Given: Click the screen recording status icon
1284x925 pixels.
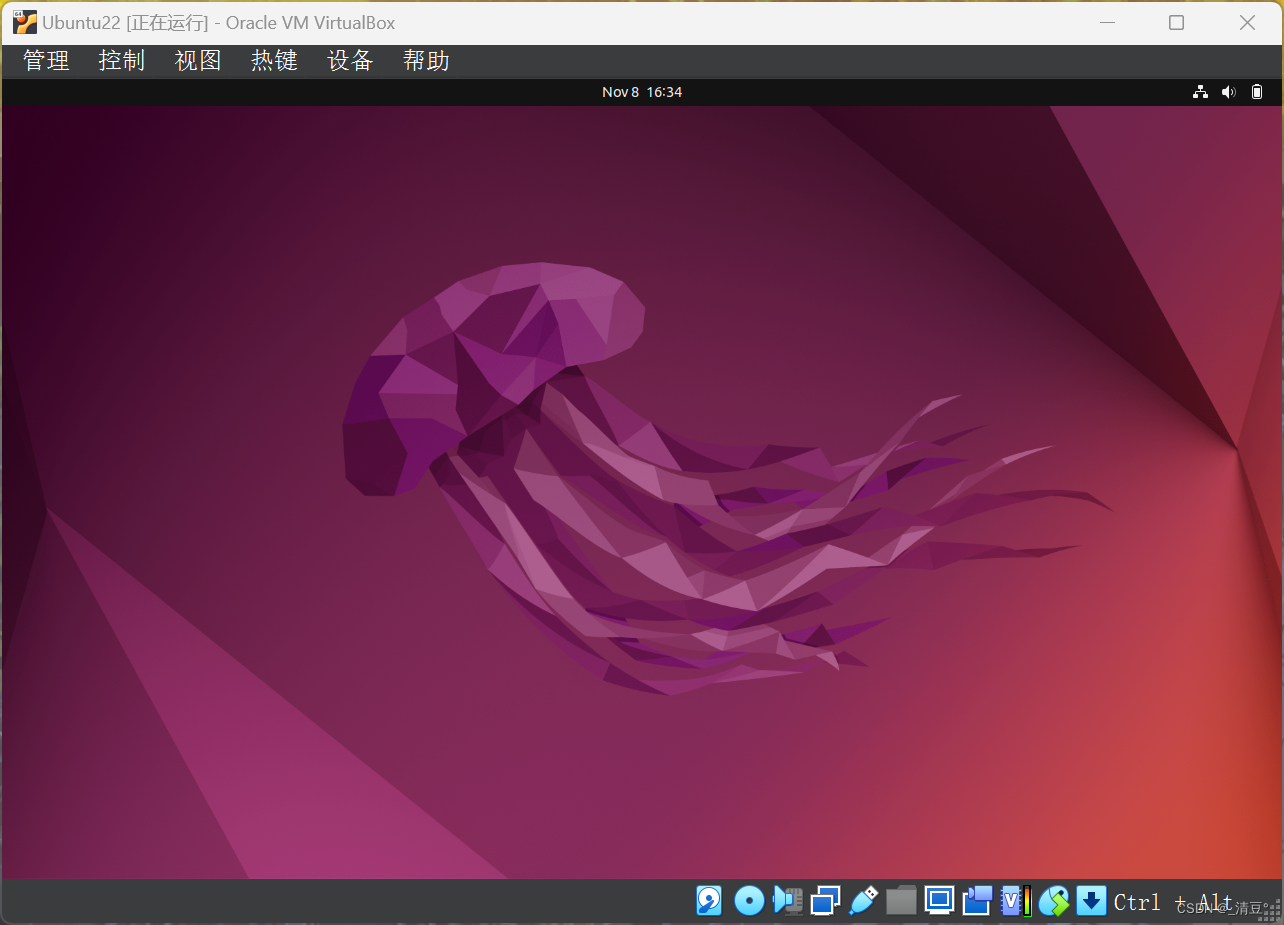Looking at the screenshot, I should point(977,901).
